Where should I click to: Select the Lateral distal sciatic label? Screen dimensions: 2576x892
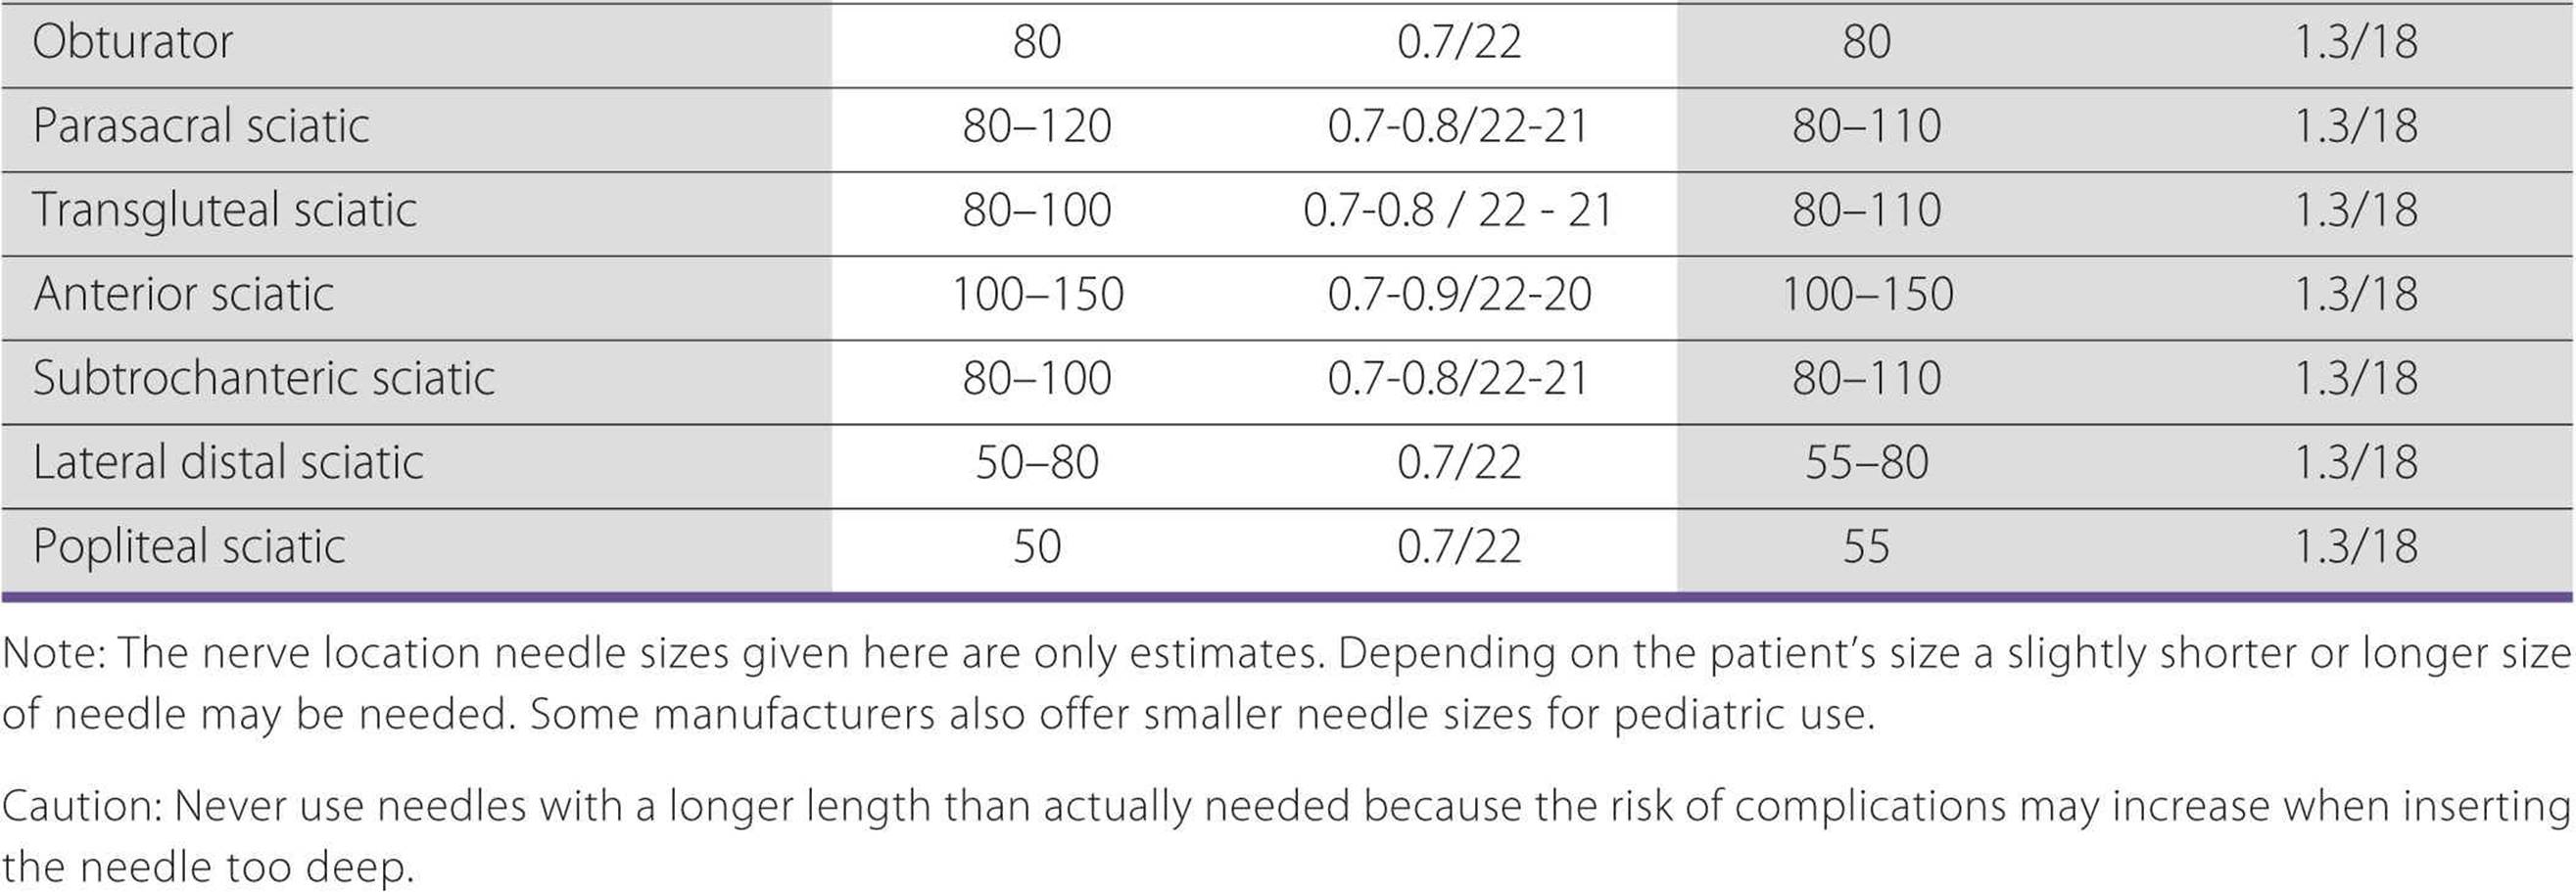227,462
